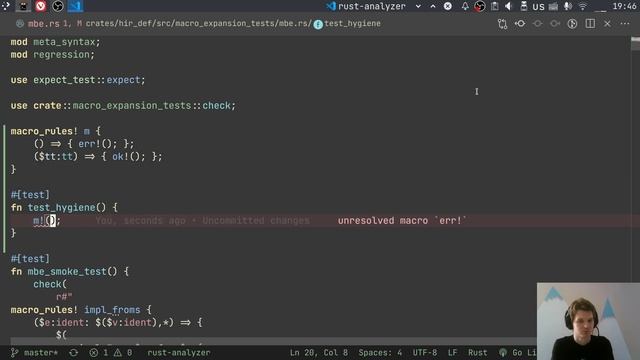Viewport: 640px width, 360px height.
Task: Open notifications bell in tray
Action: pos(465,6)
